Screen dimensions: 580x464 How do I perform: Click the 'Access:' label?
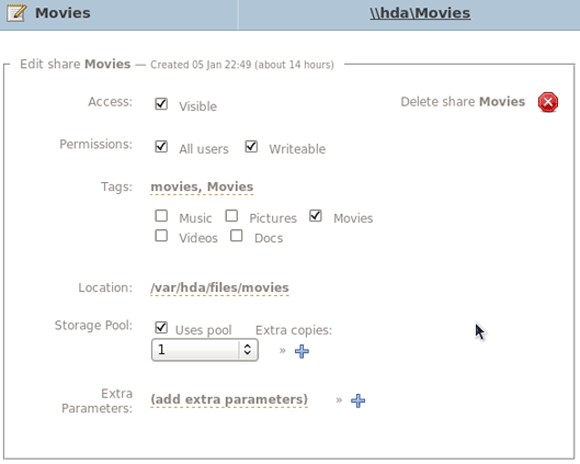[x=110, y=102]
